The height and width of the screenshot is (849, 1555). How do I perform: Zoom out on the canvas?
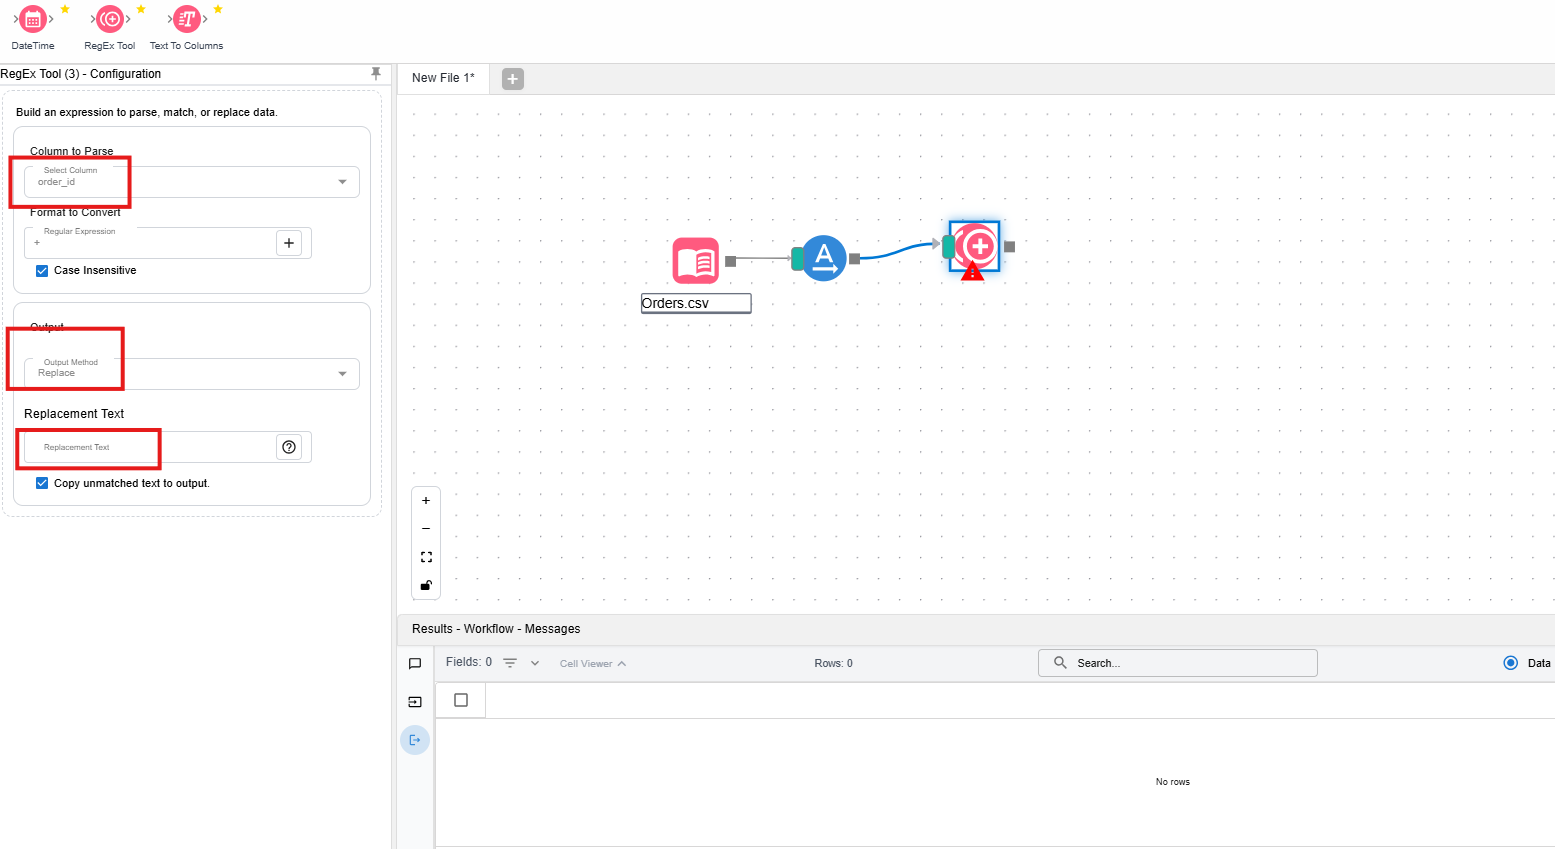tap(426, 529)
